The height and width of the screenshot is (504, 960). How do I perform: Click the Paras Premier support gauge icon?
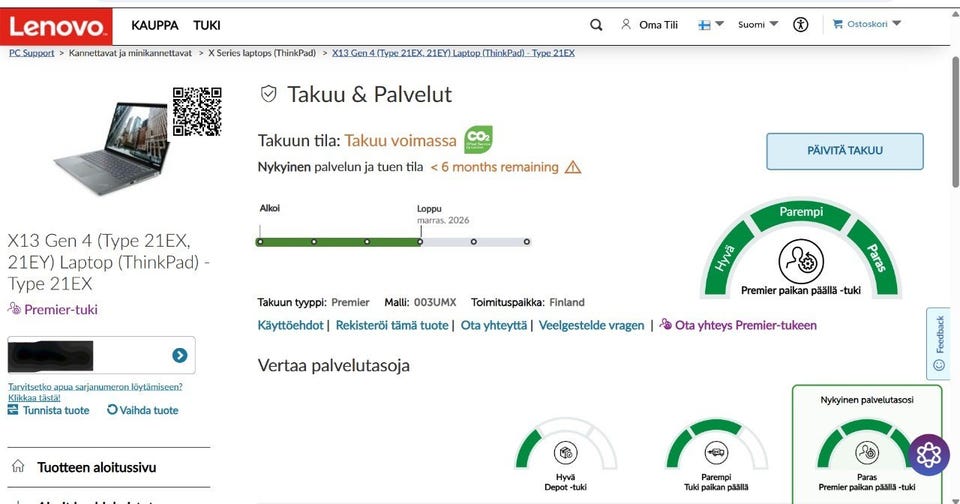866,453
